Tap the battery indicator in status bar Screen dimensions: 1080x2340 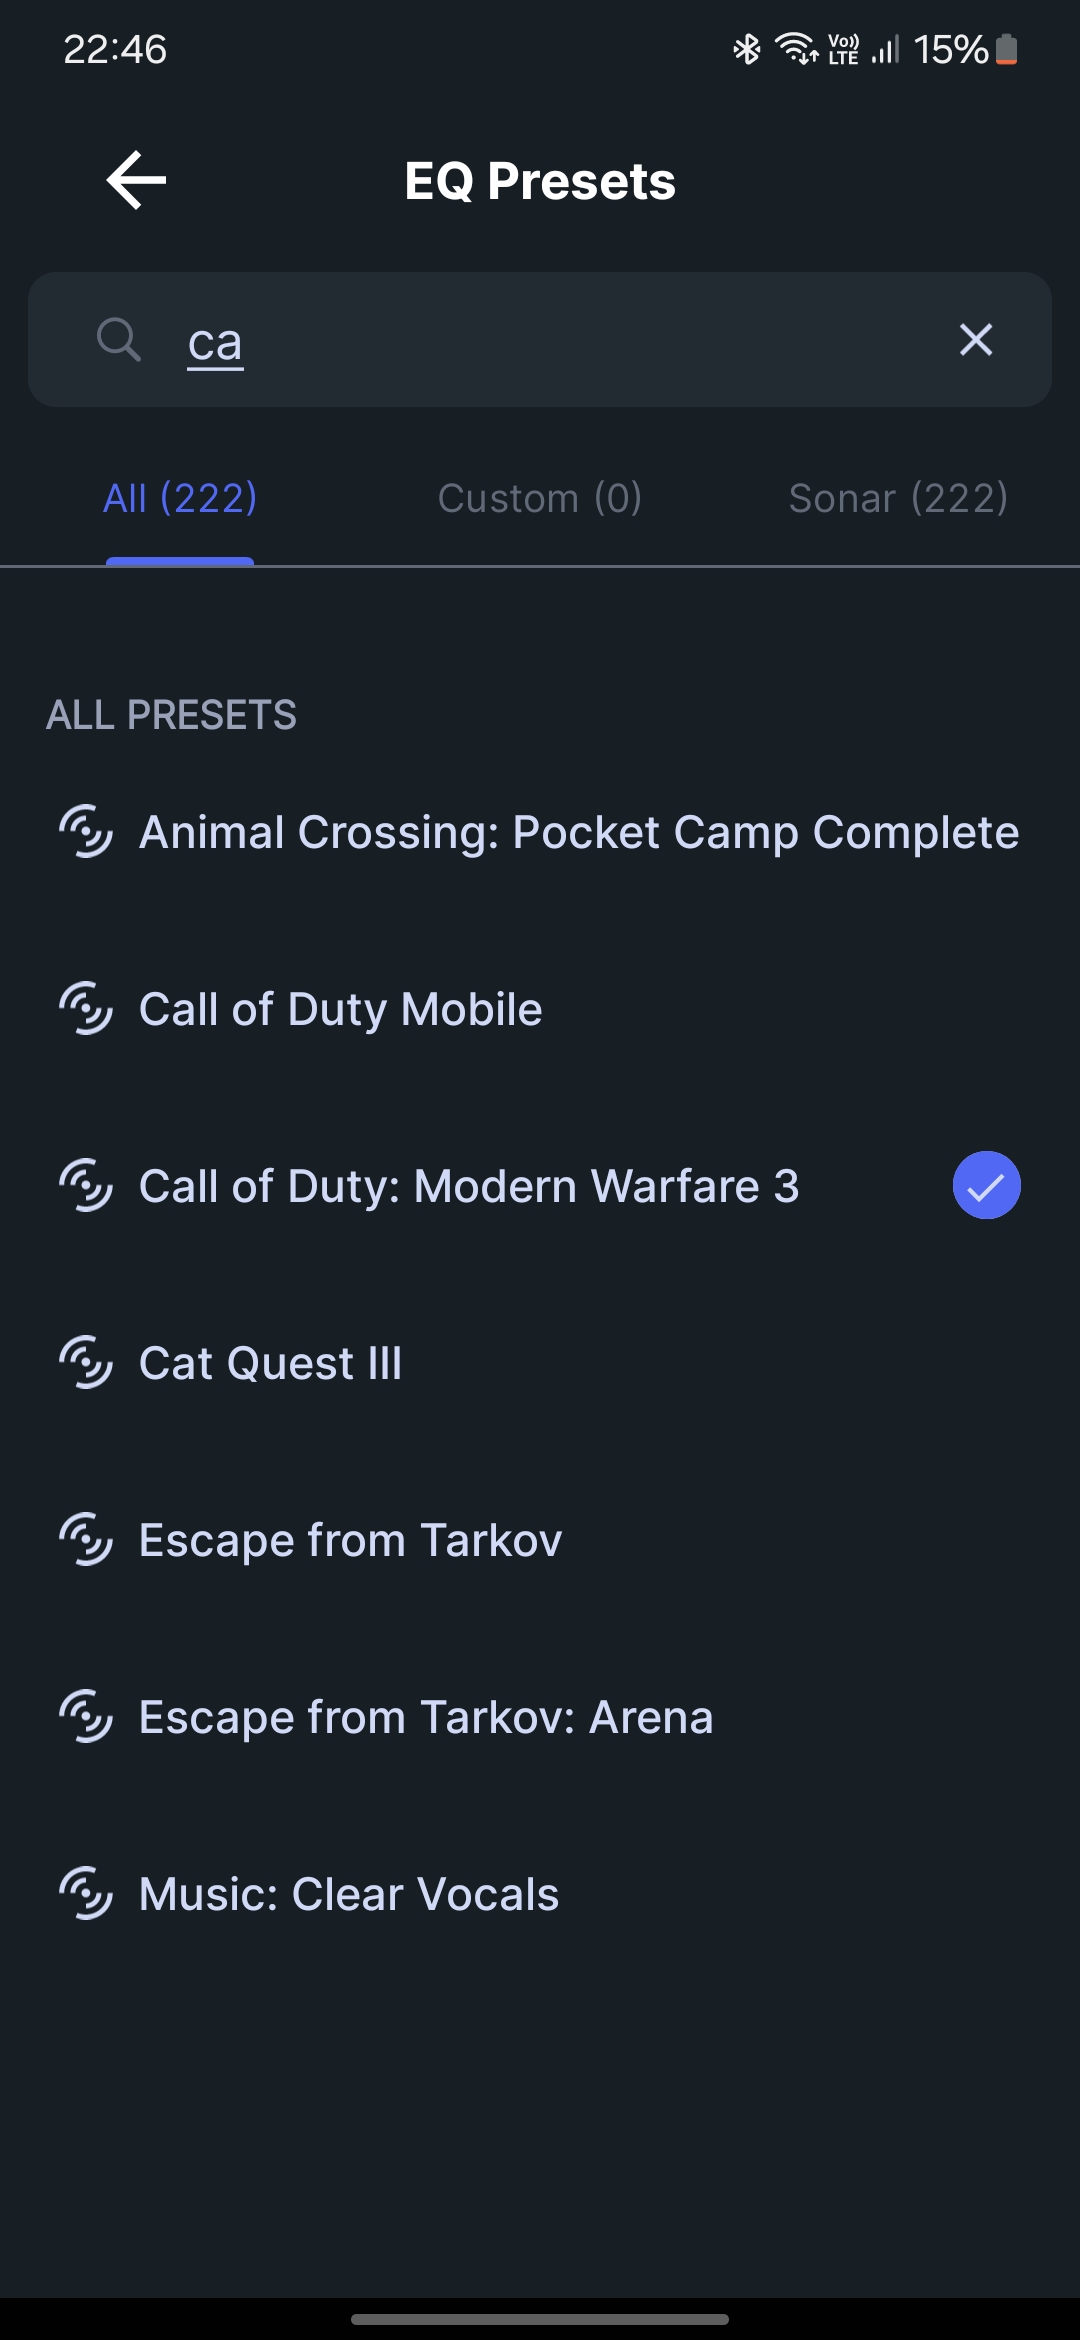tap(1007, 49)
